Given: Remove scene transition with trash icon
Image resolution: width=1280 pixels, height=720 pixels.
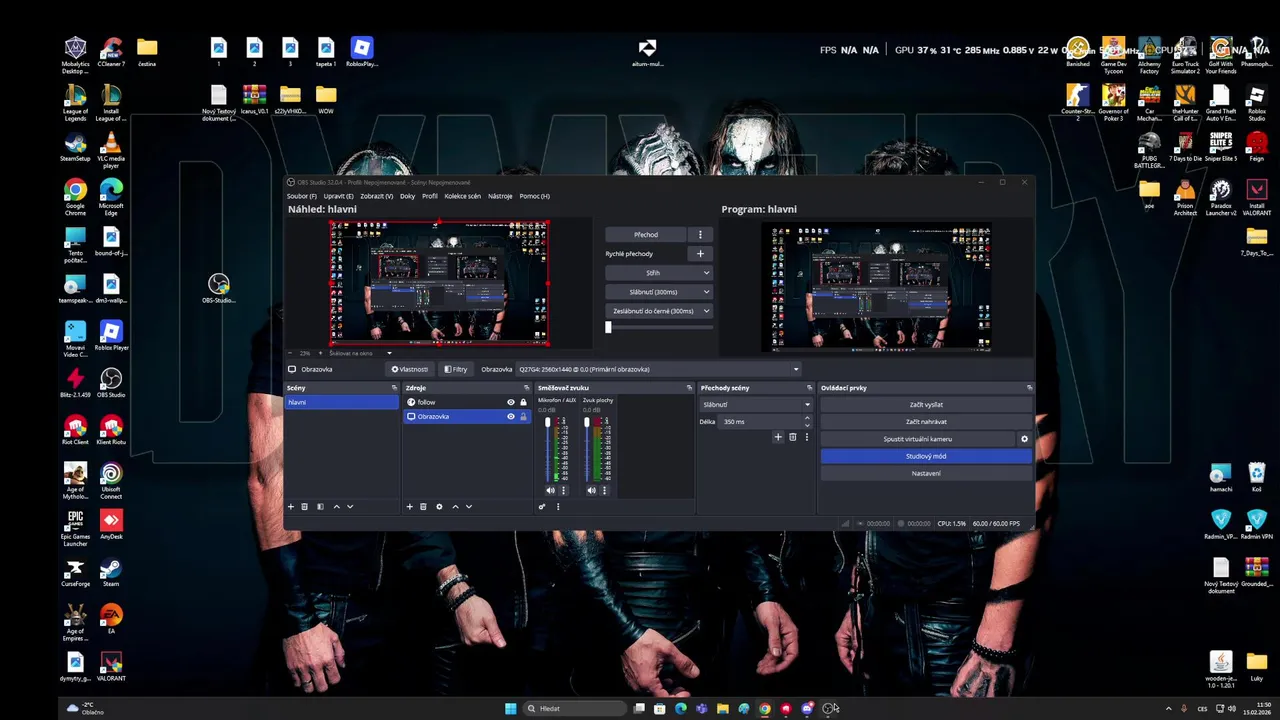Looking at the screenshot, I should 793,436.
